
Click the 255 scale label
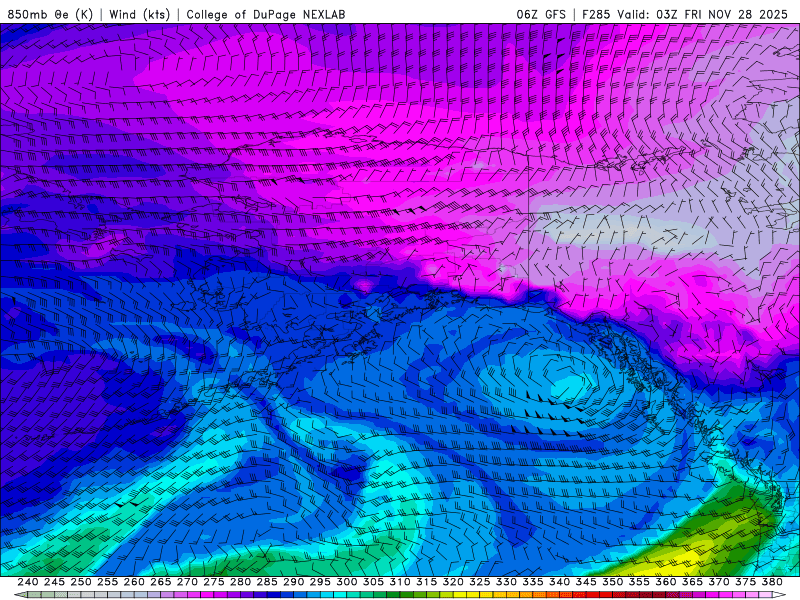[x=107, y=582]
